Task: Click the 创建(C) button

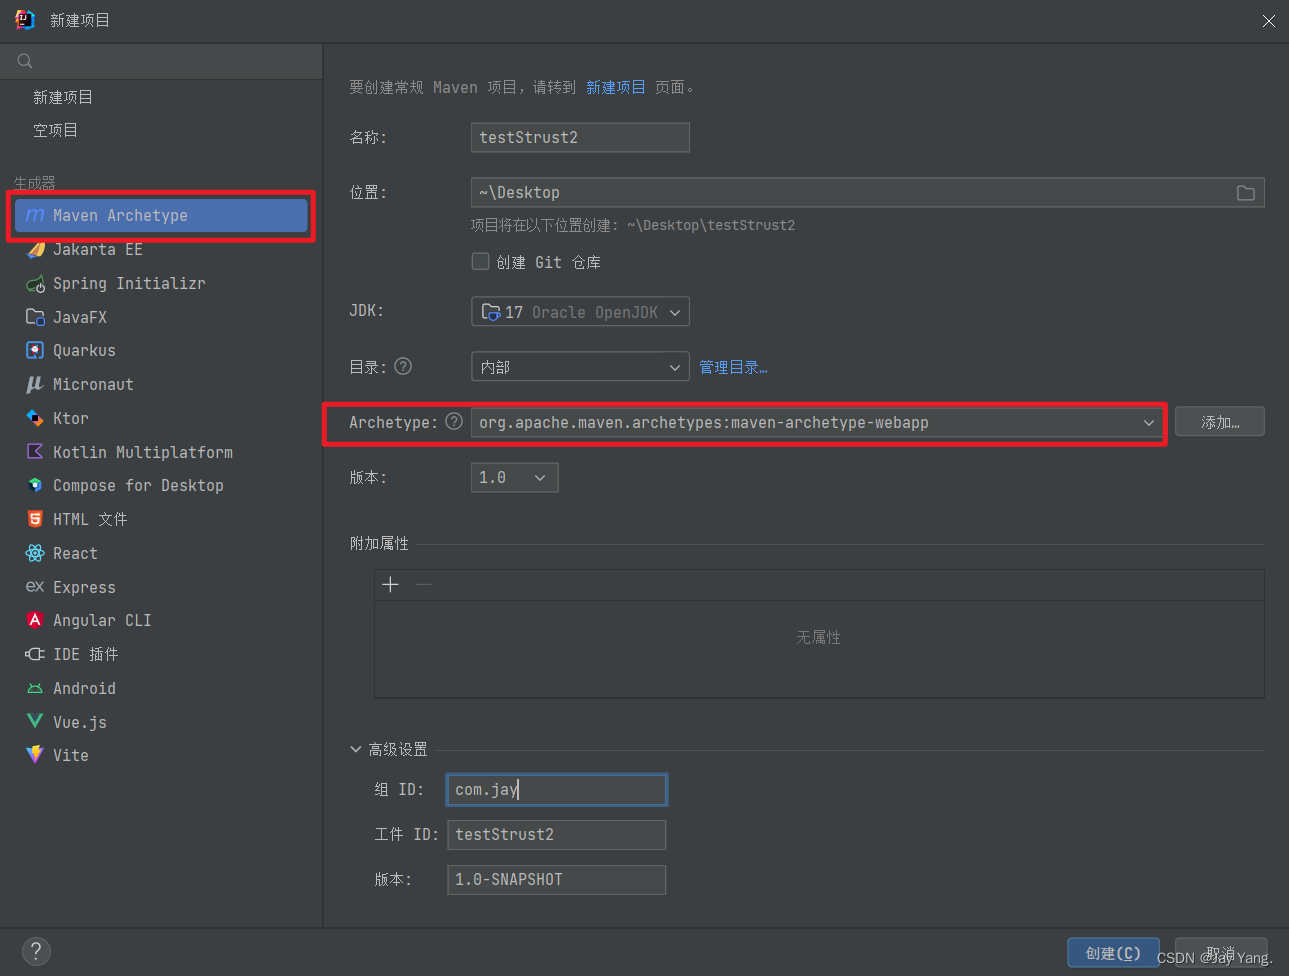Action: [x=1113, y=953]
